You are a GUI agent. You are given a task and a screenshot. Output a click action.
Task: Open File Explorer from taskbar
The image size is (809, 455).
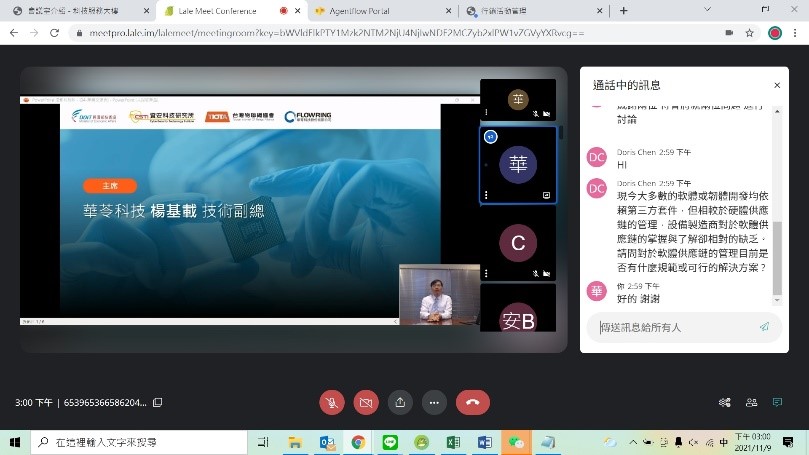[x=295, y=442]
